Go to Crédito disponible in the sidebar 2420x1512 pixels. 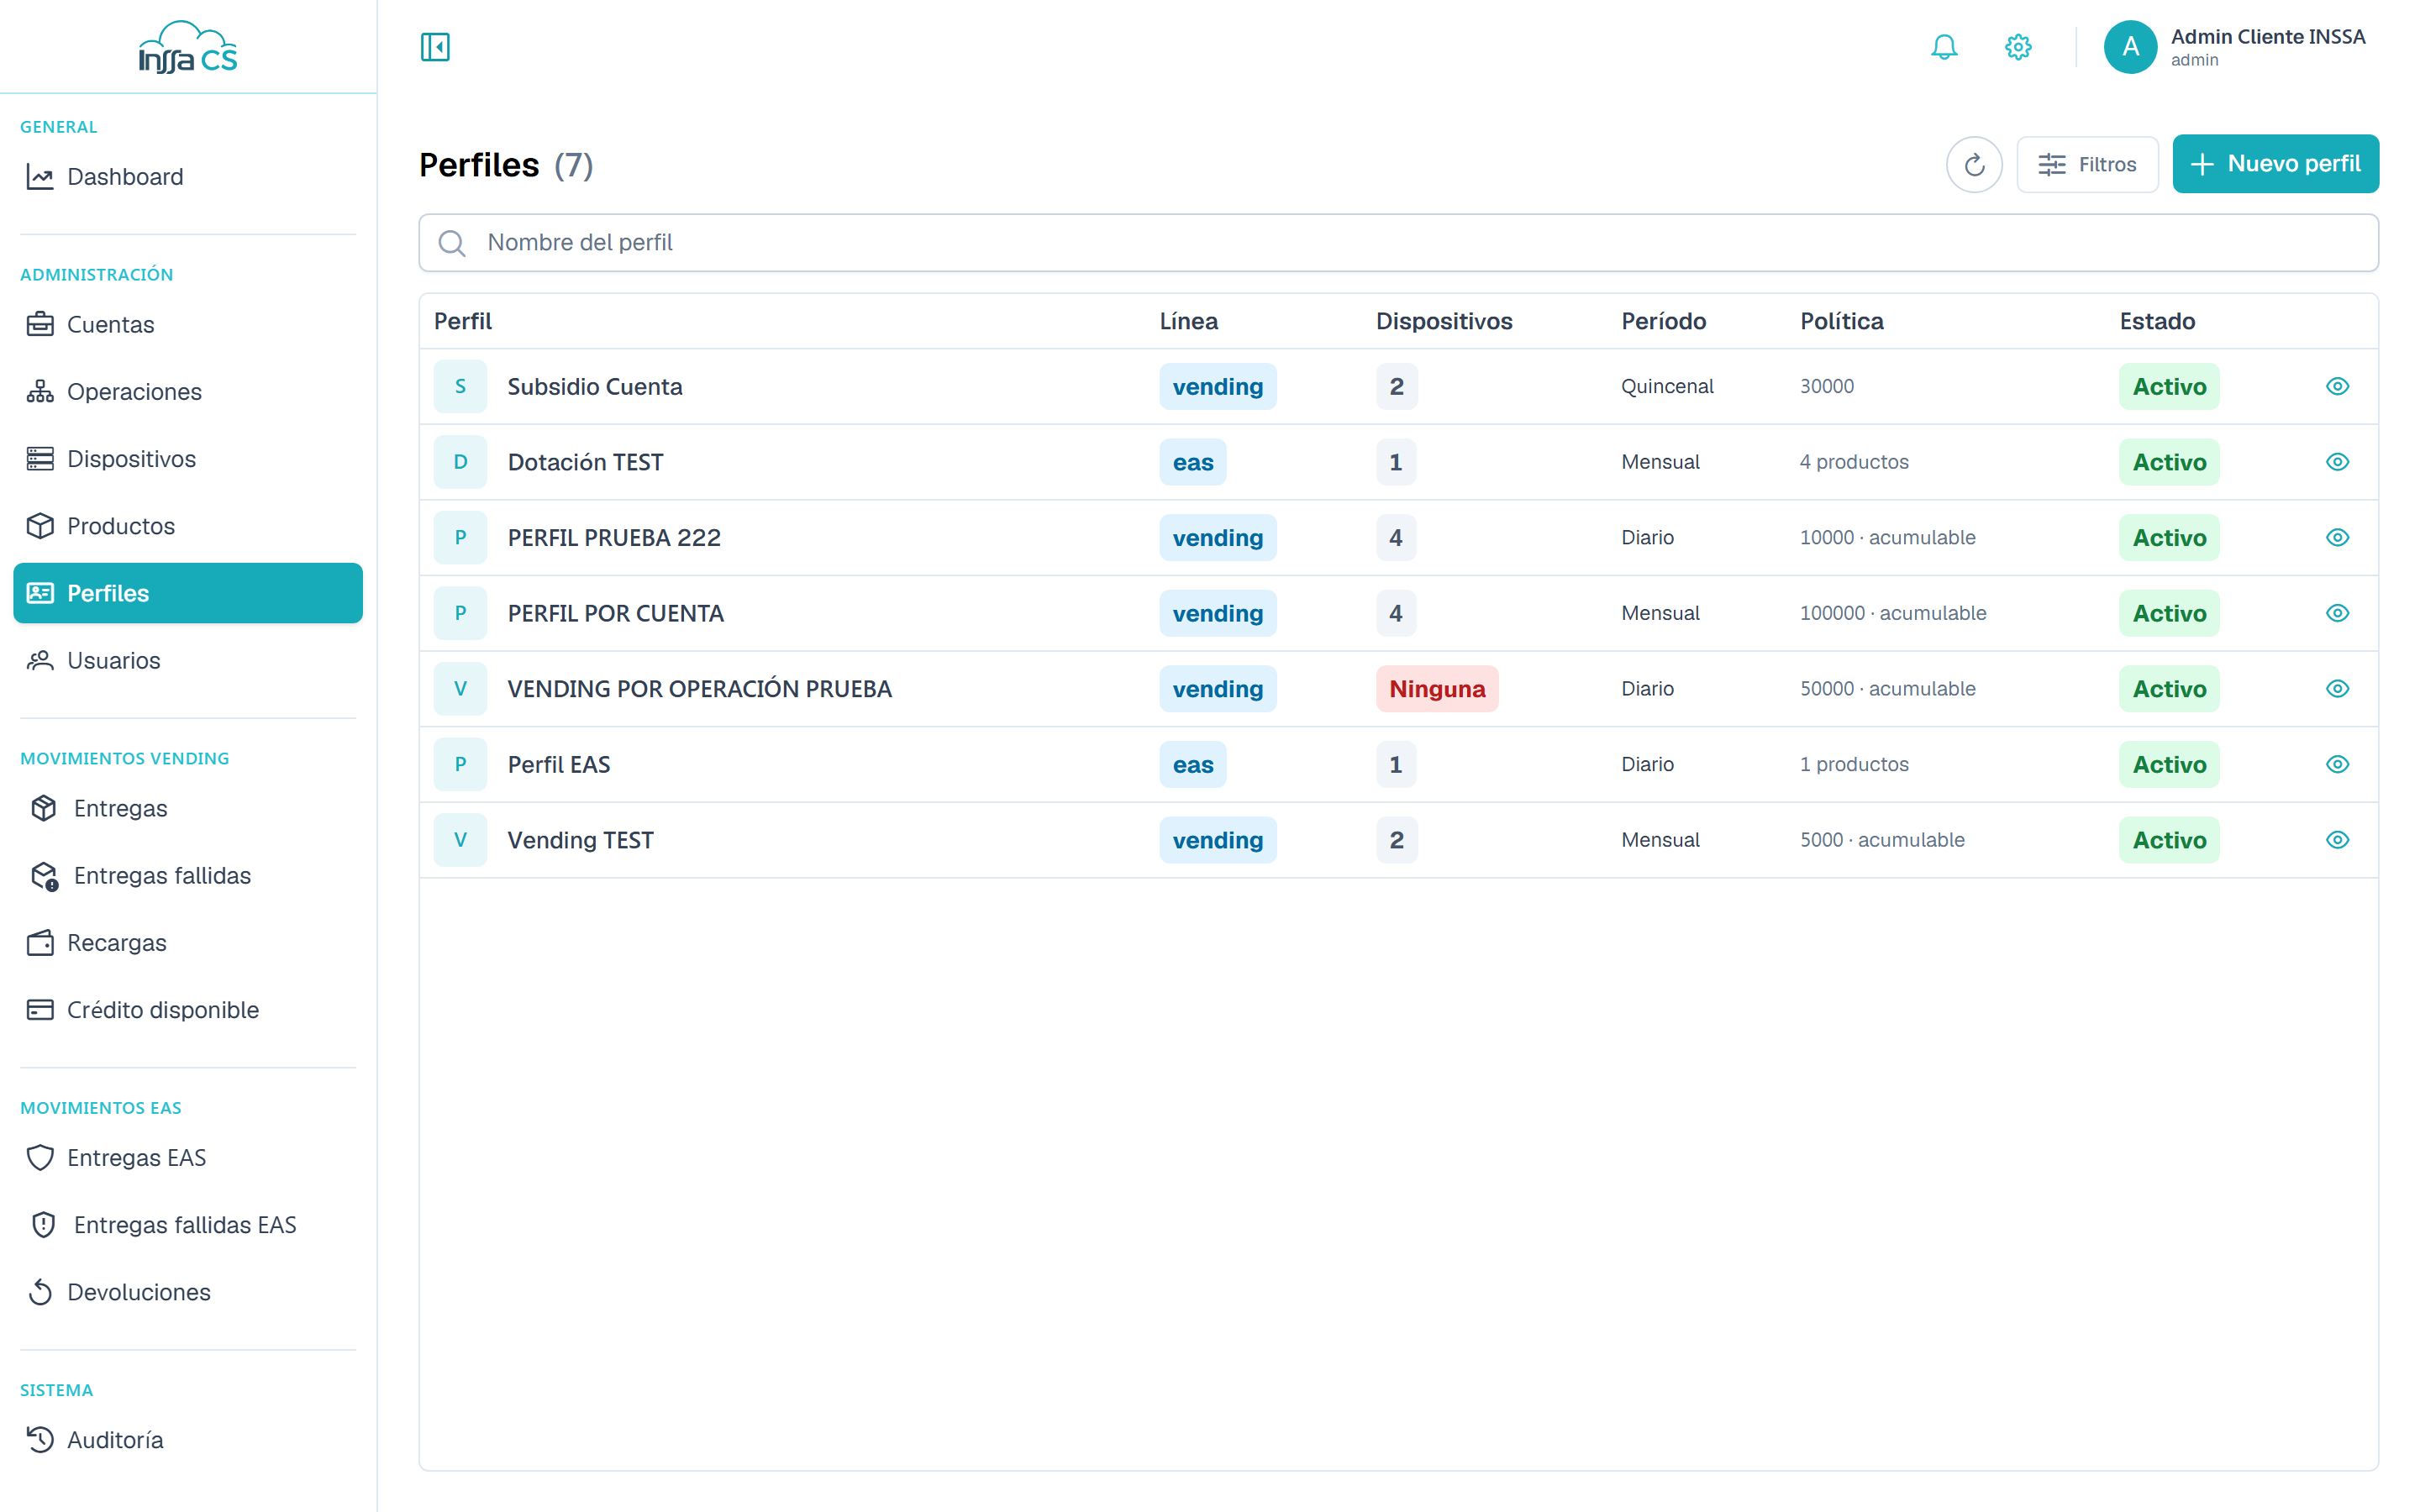click(188, 1010)
